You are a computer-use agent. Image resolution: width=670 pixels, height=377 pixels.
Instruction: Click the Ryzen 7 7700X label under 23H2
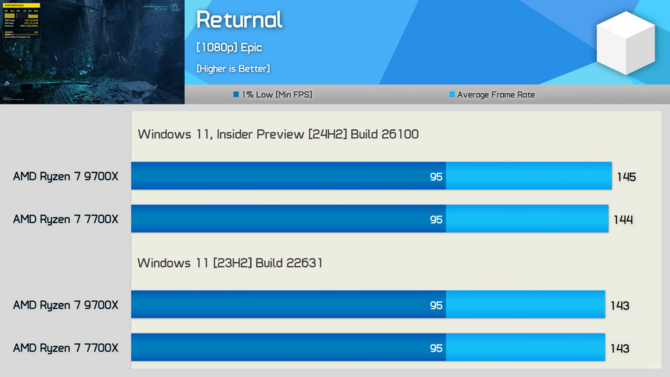click(x=65, y=348)
